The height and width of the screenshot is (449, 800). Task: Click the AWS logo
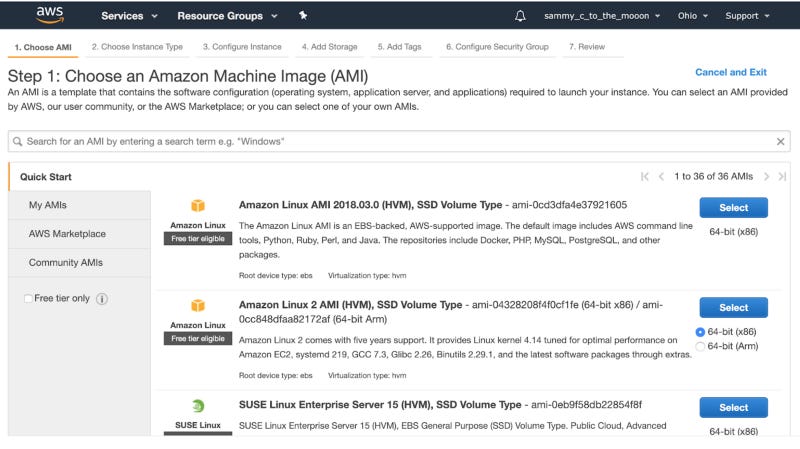pos(50,15)
